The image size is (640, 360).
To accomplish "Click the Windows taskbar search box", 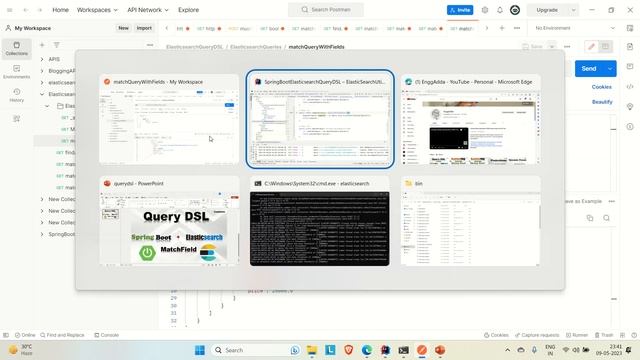I will coord(256,350).
